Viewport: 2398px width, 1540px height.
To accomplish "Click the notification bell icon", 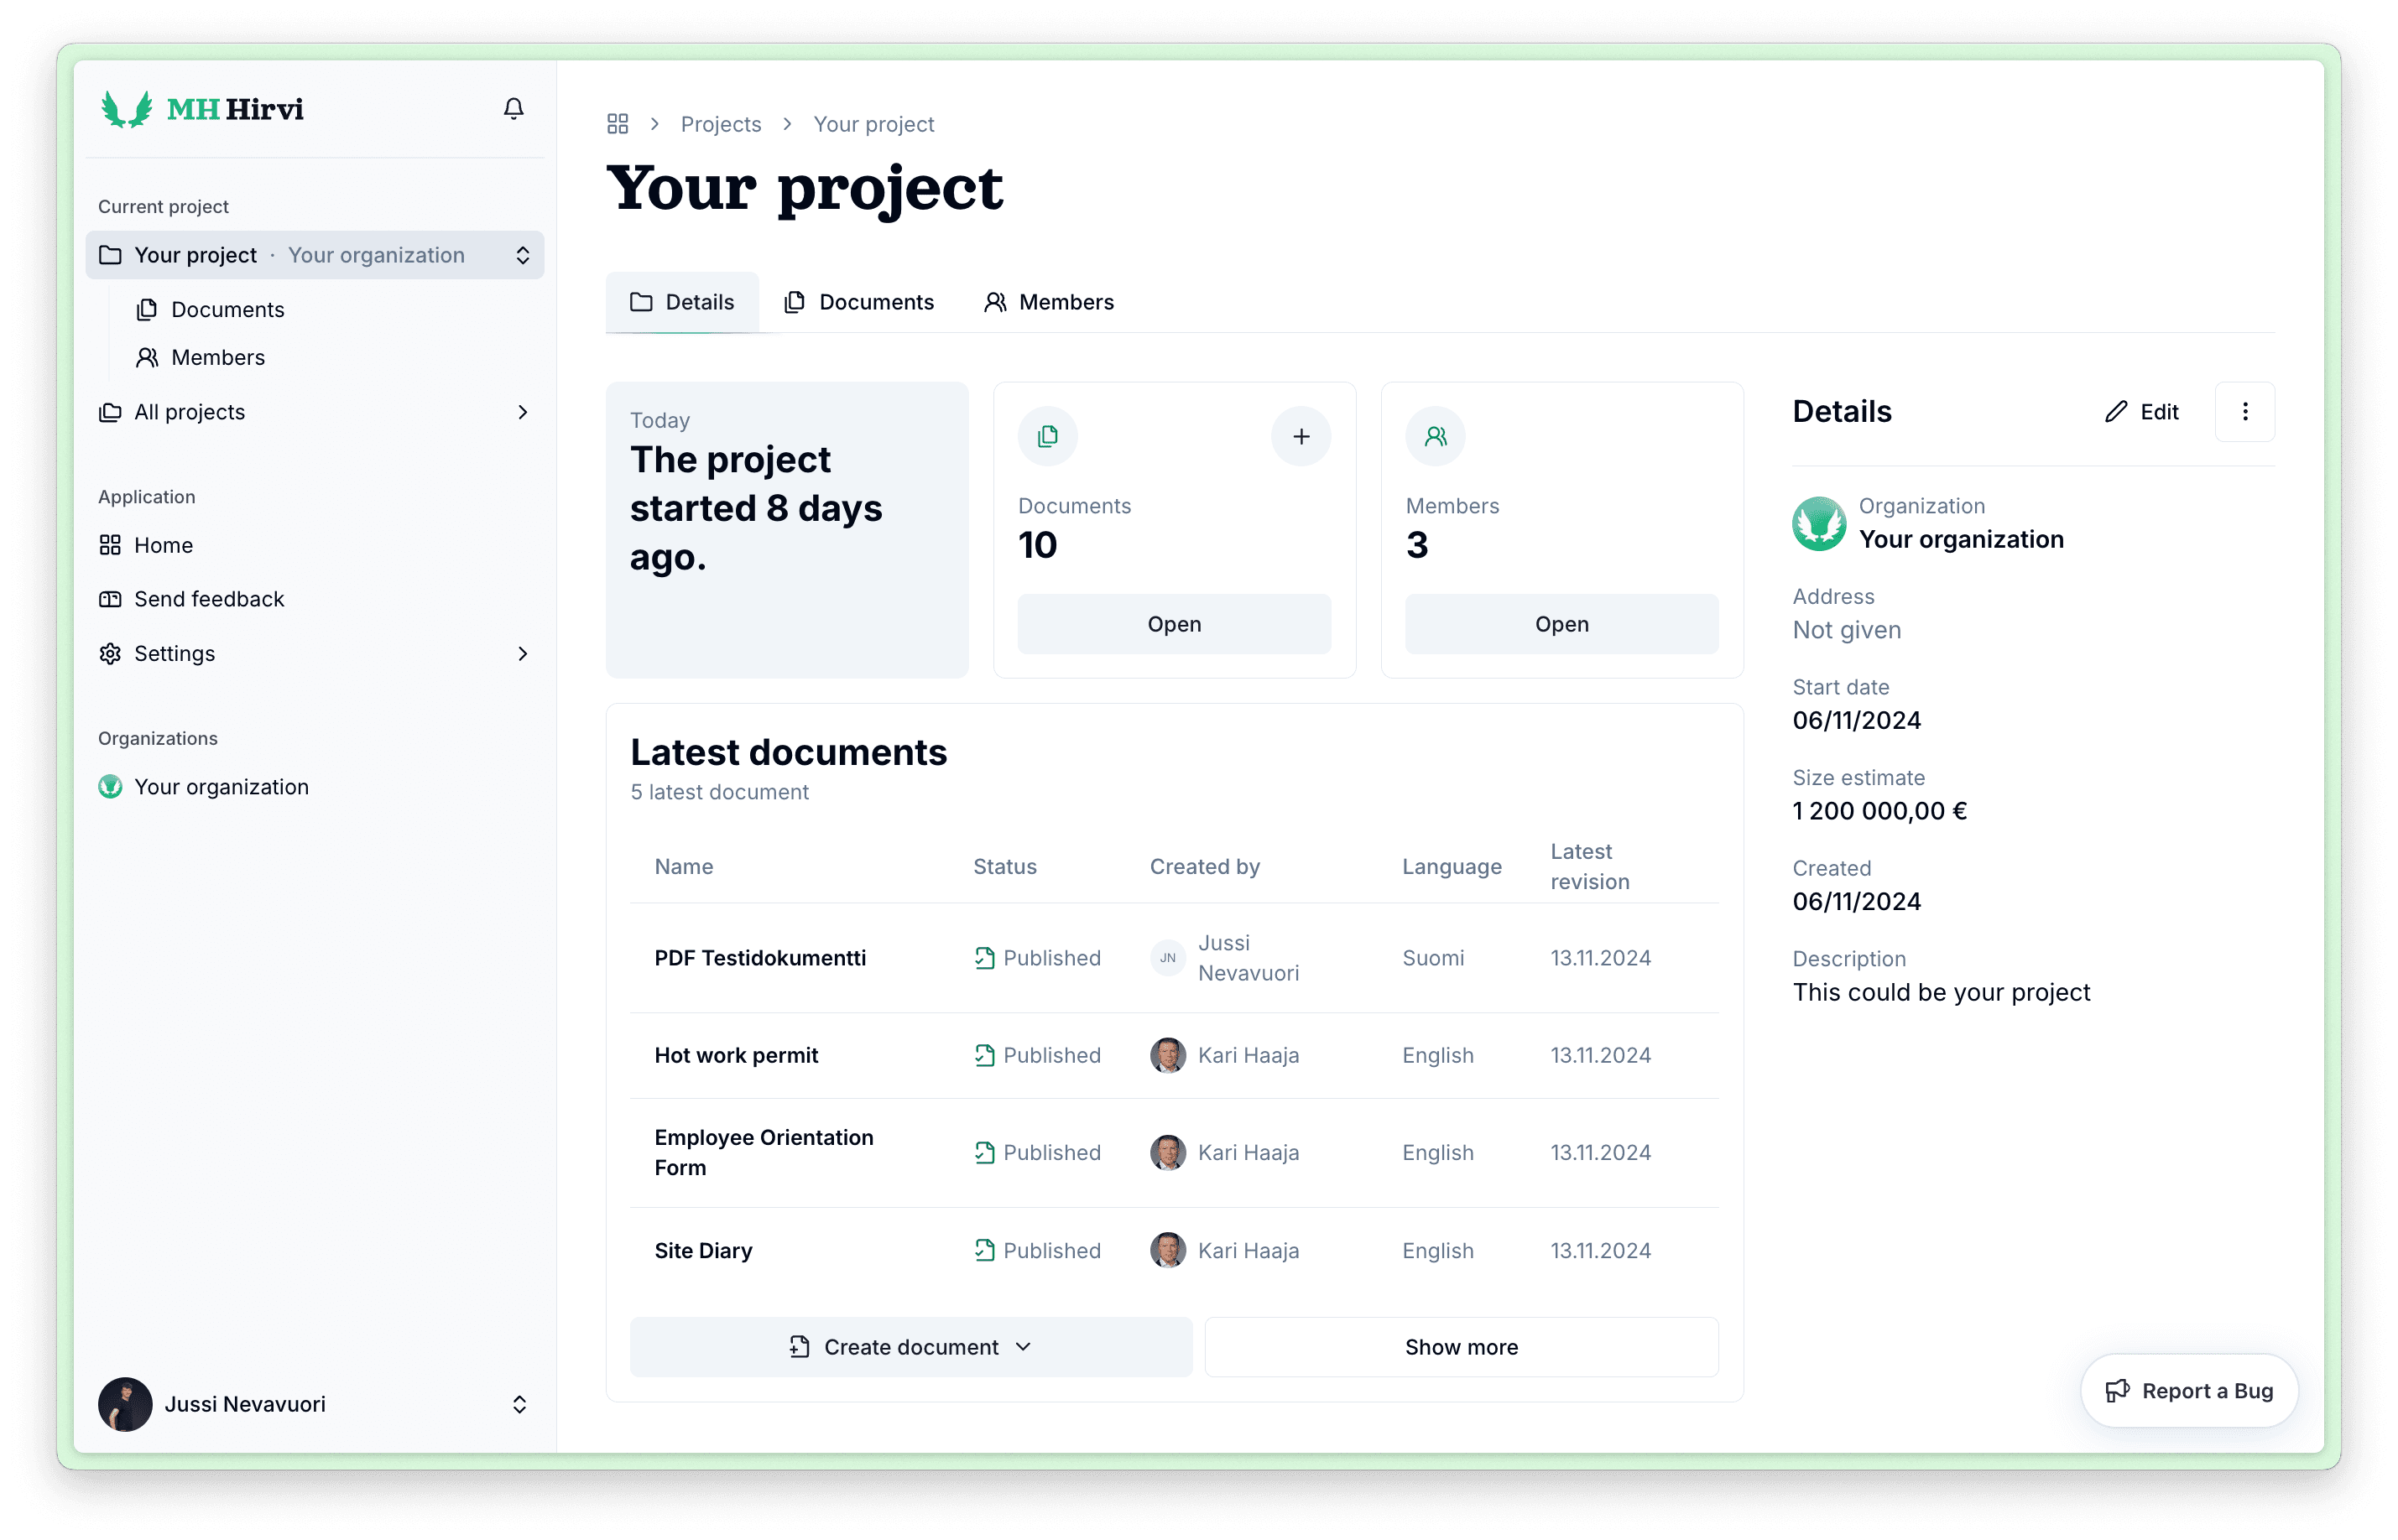I will [513, 108].
